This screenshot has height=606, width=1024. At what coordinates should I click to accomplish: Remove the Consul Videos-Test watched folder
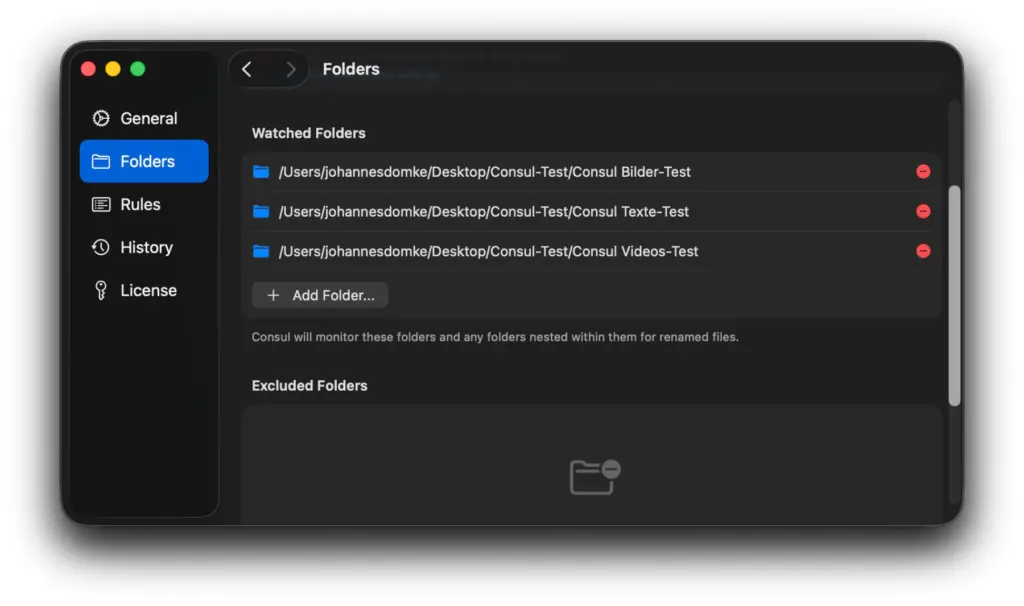point(923,251)
